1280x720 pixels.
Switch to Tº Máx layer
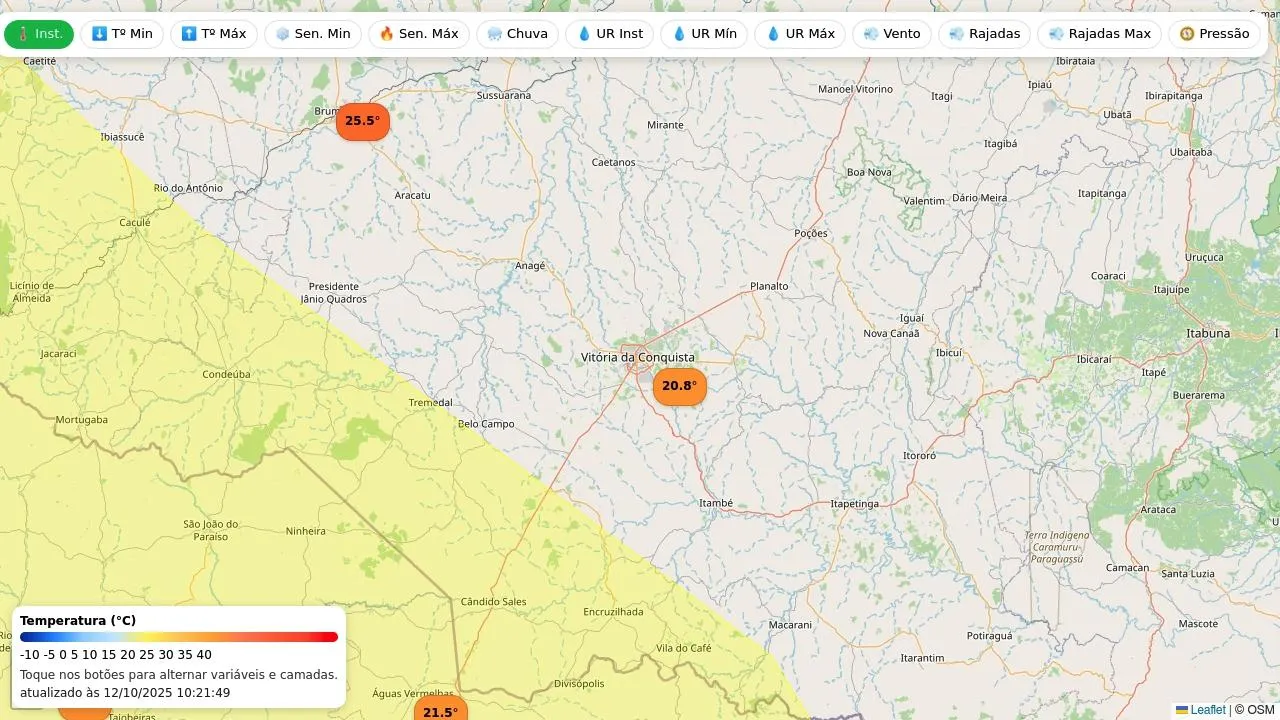213,34
